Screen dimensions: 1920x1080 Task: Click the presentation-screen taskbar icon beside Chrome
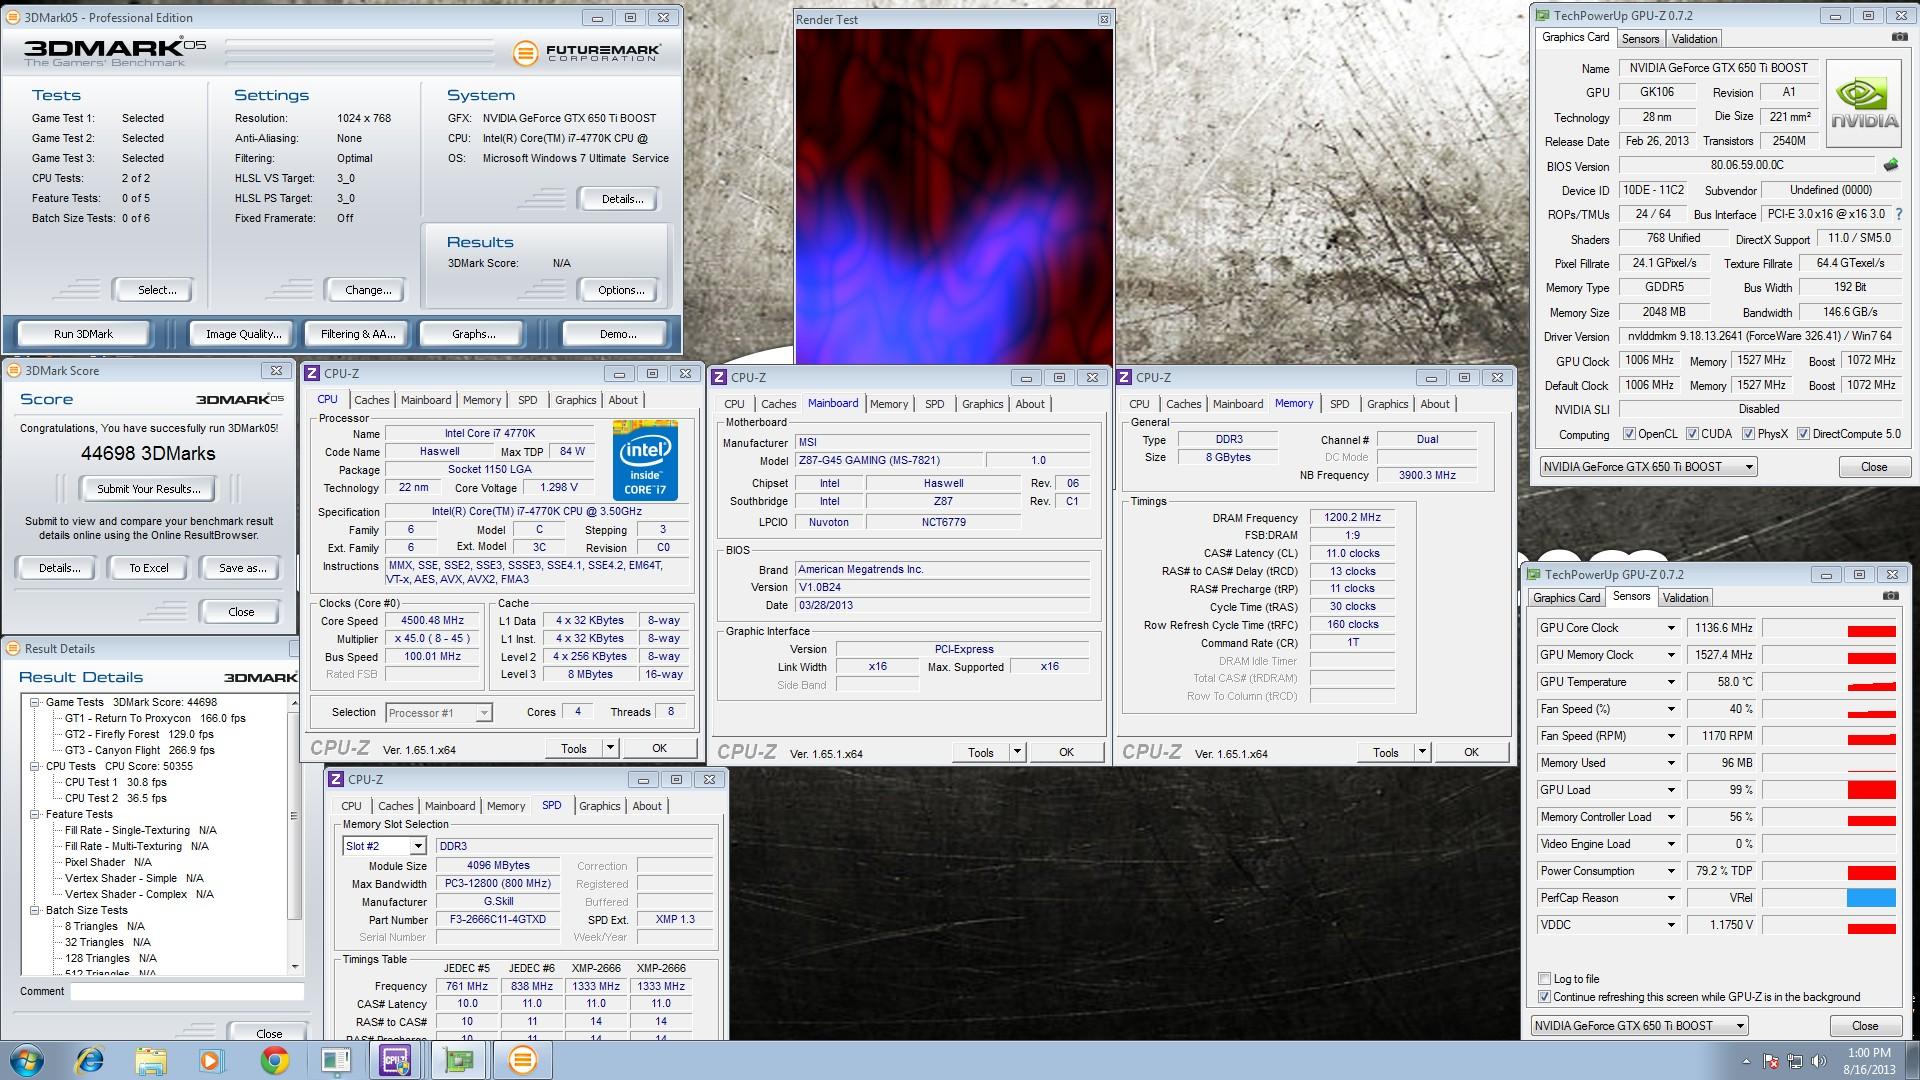tap(335, 1060)
